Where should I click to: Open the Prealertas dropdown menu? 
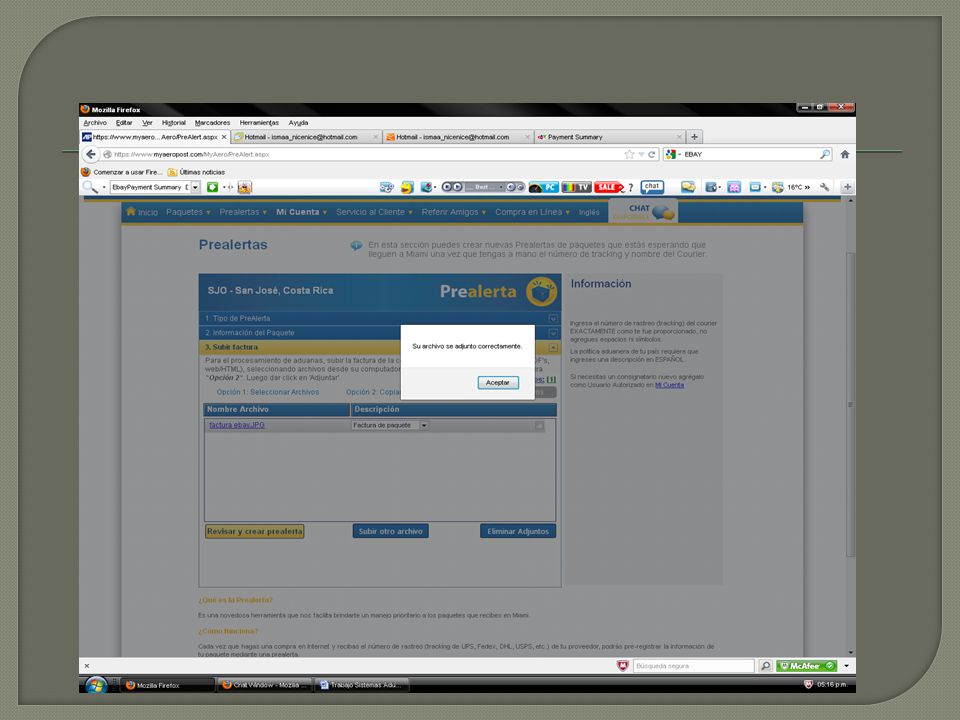(x=243, y=212)
